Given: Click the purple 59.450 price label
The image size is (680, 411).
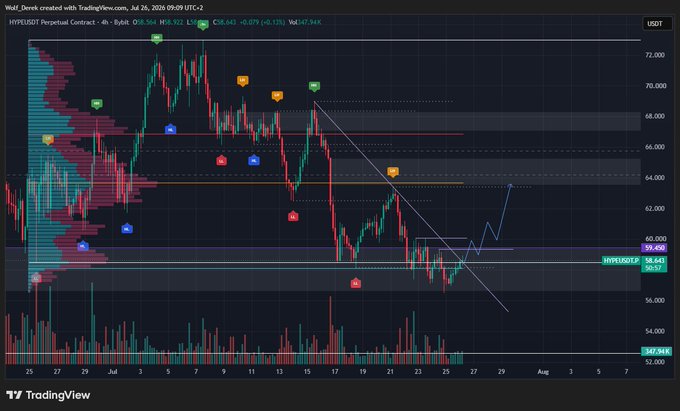Looking at the screenshot, I should [x=654, y=248].
